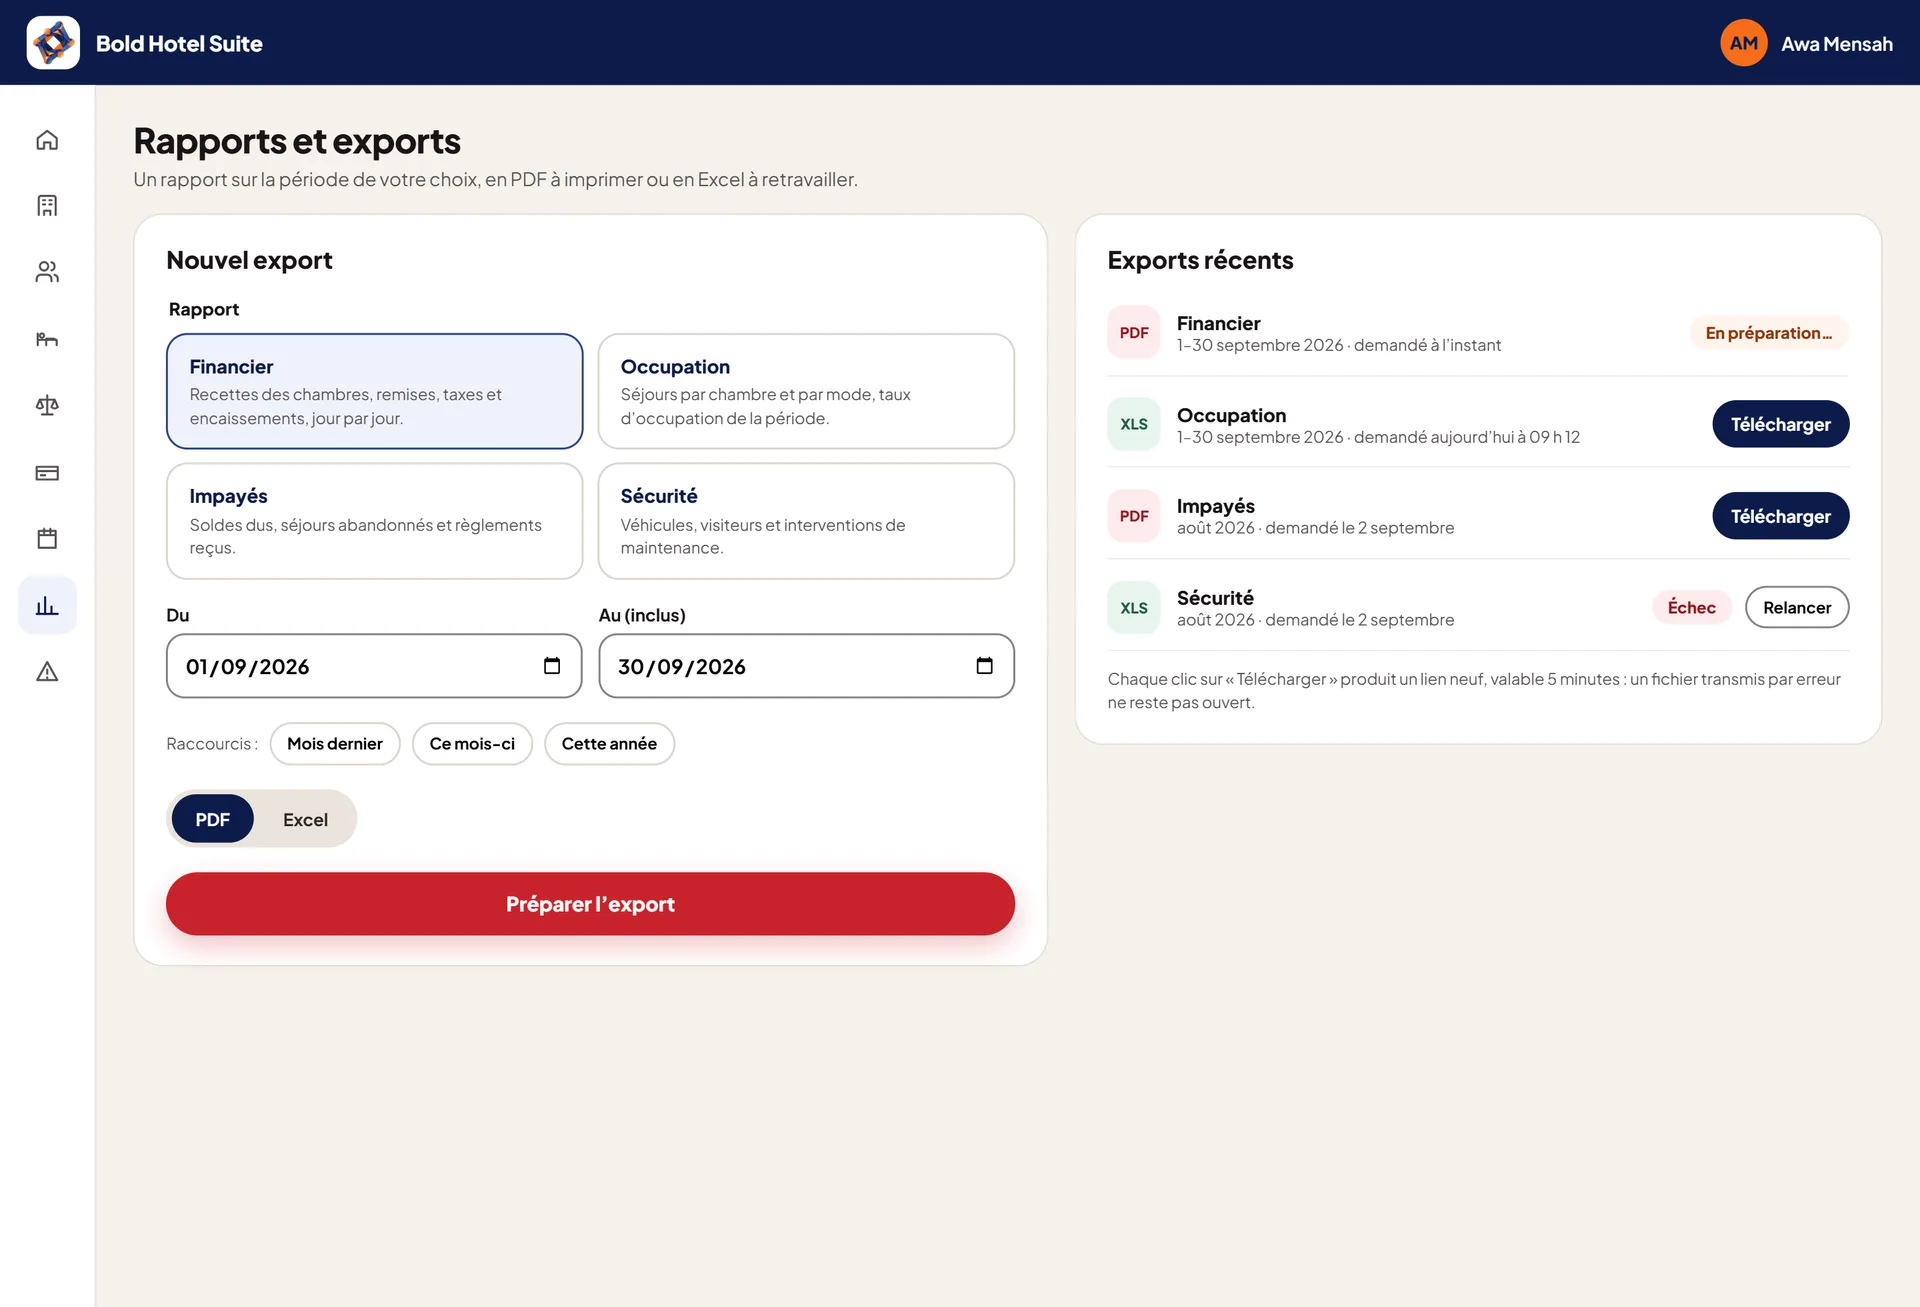Select the Impayés report card
Screen dimensions: 1920x1307
(374, 520)
